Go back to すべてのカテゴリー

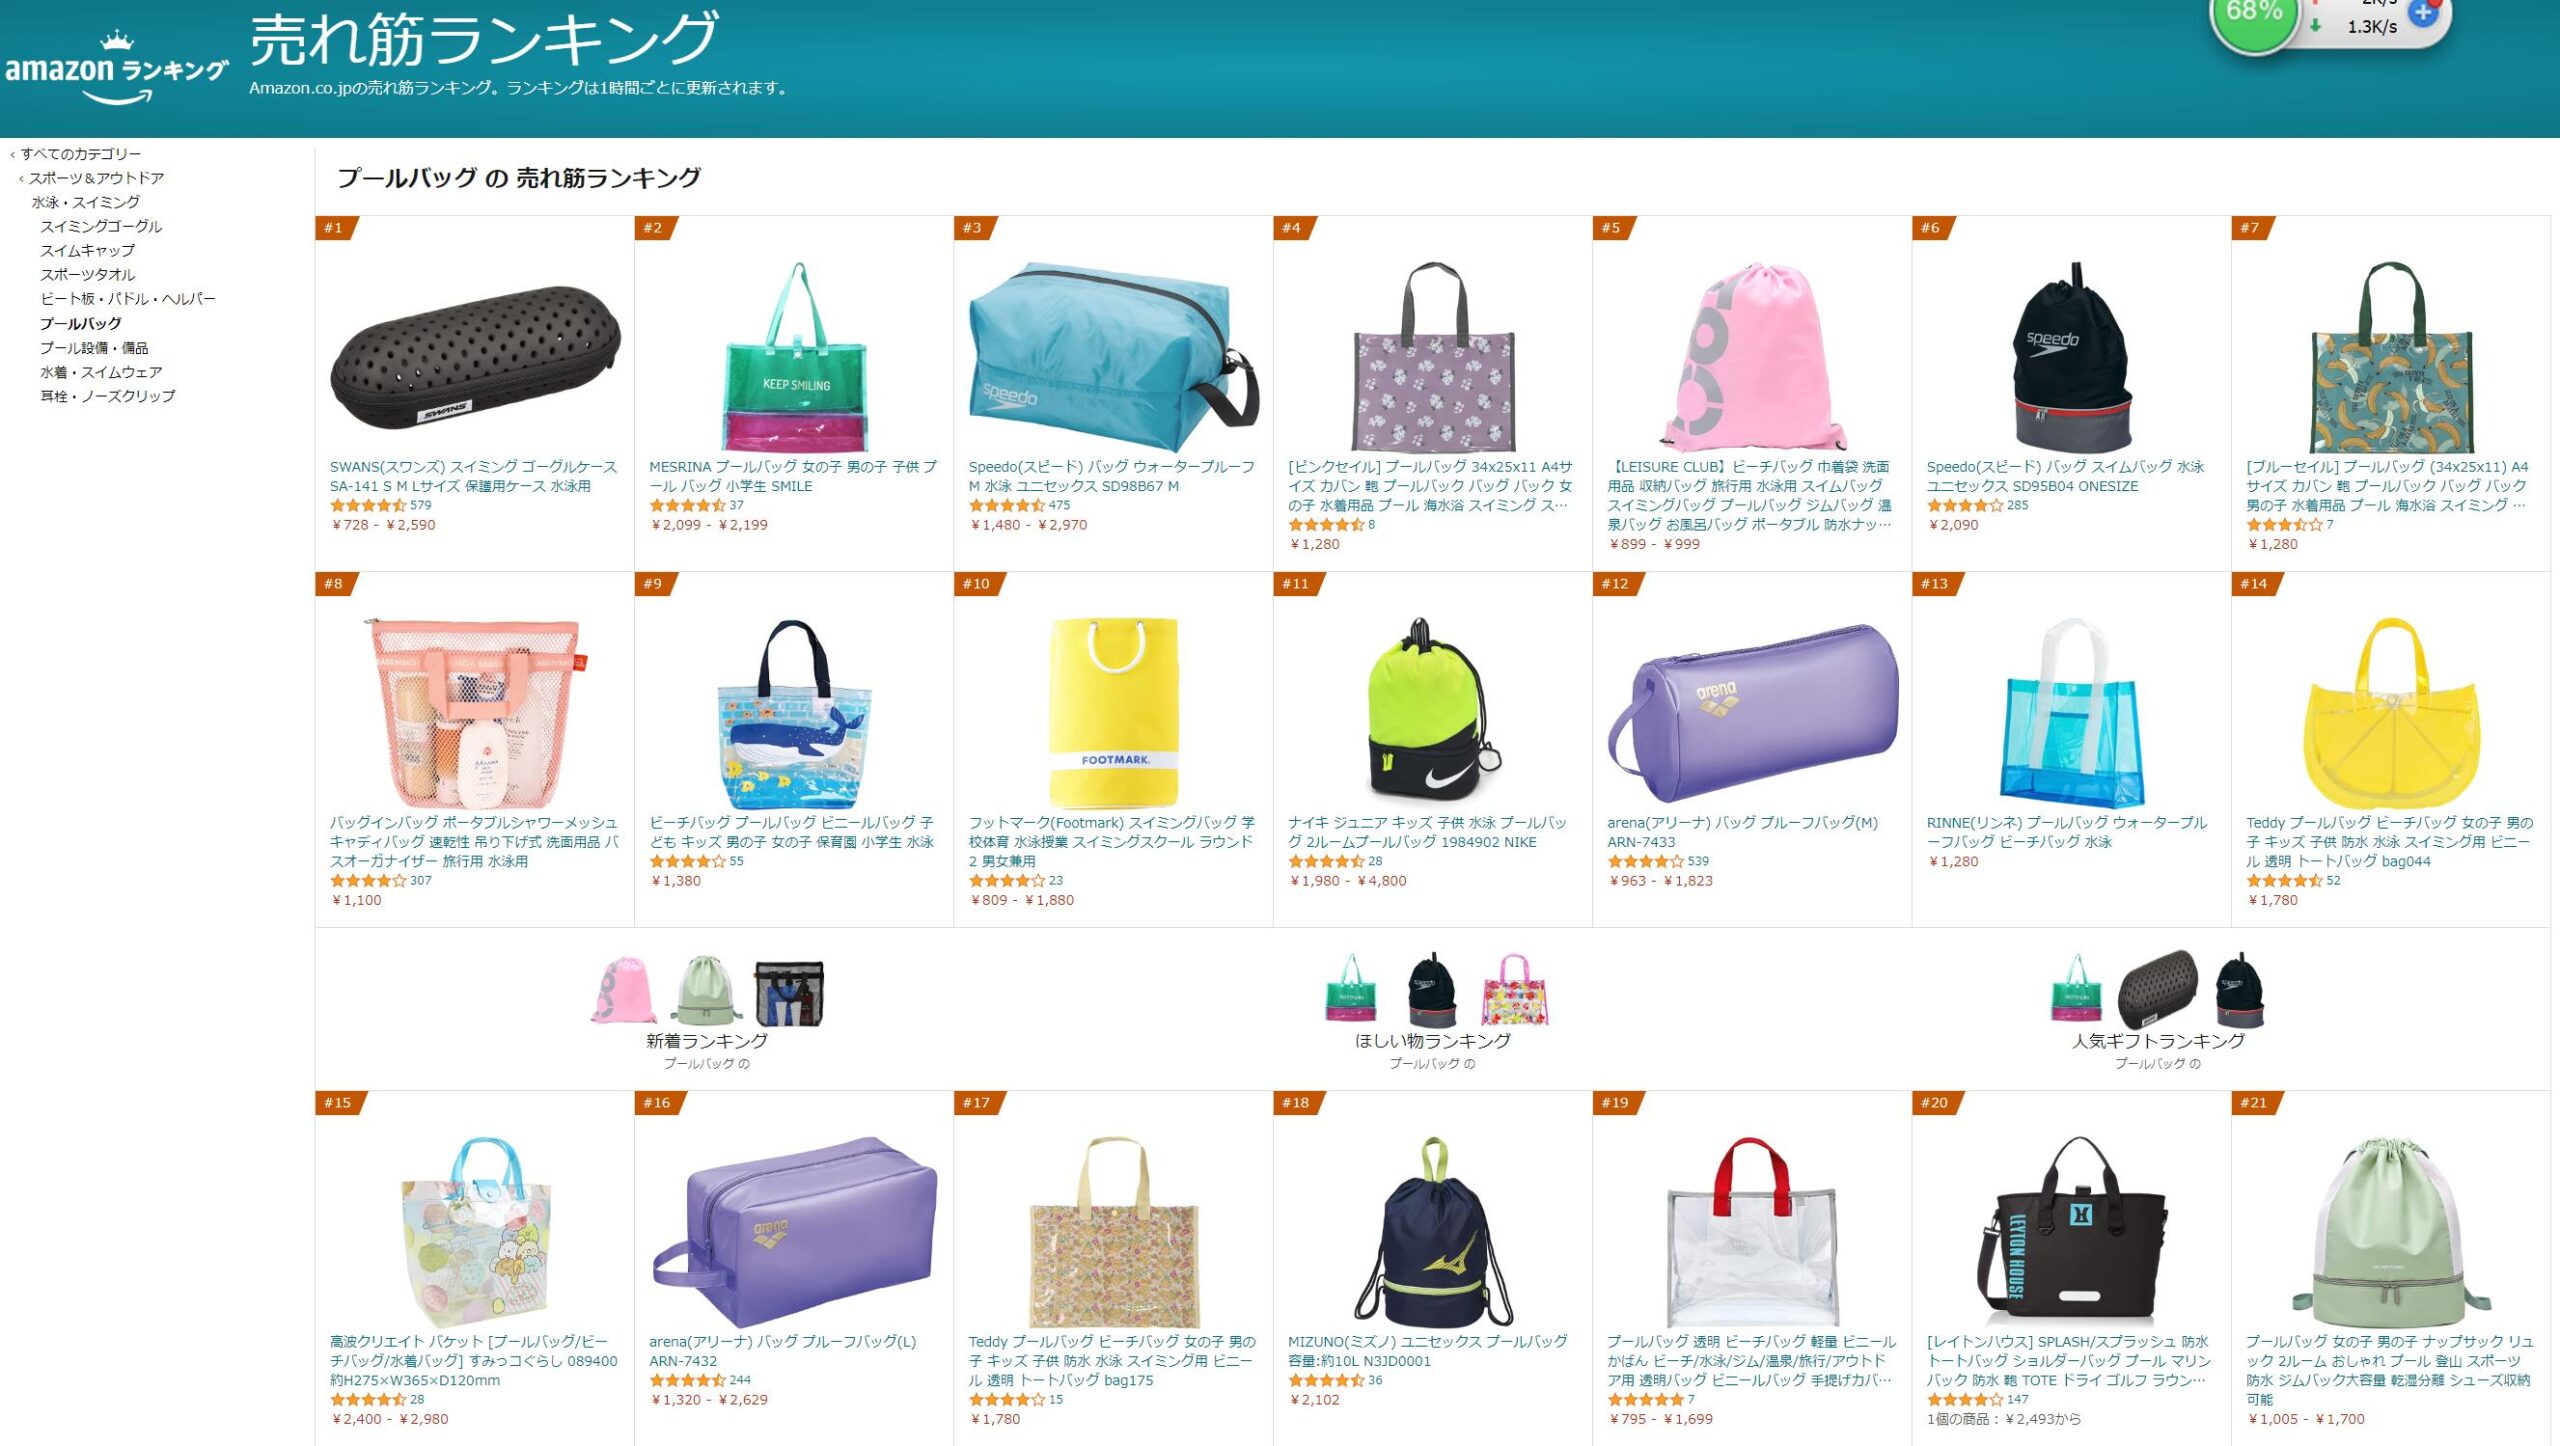point(80,154)
